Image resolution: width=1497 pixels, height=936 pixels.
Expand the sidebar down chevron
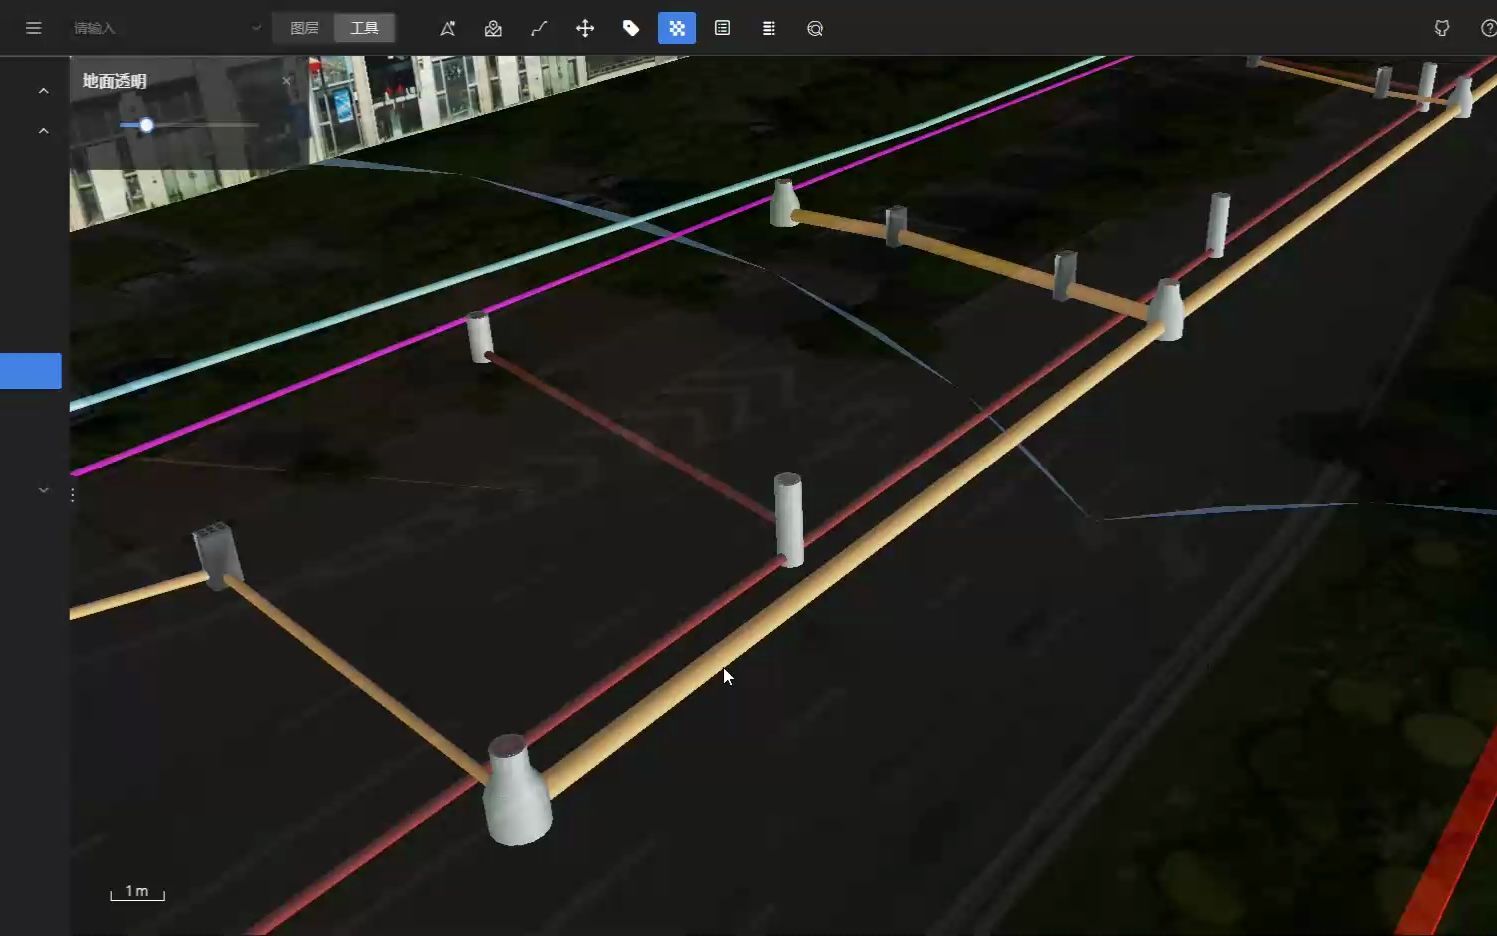43,490
